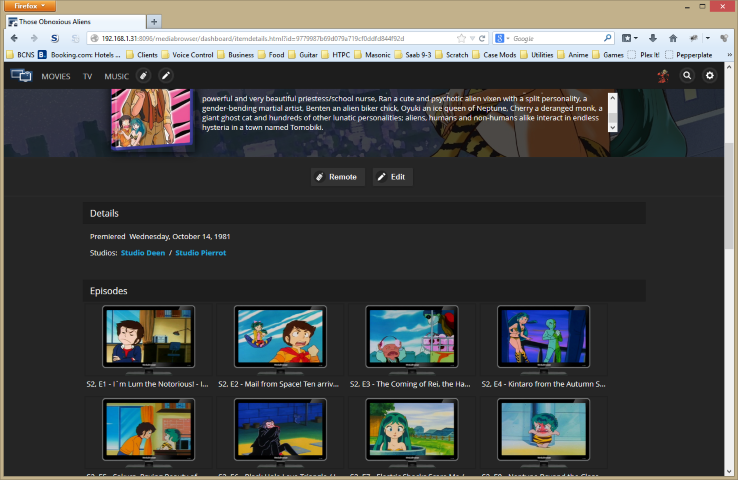738x480 pixels.
Task: Open the user profile avatar icon
Action: (663, 75)
